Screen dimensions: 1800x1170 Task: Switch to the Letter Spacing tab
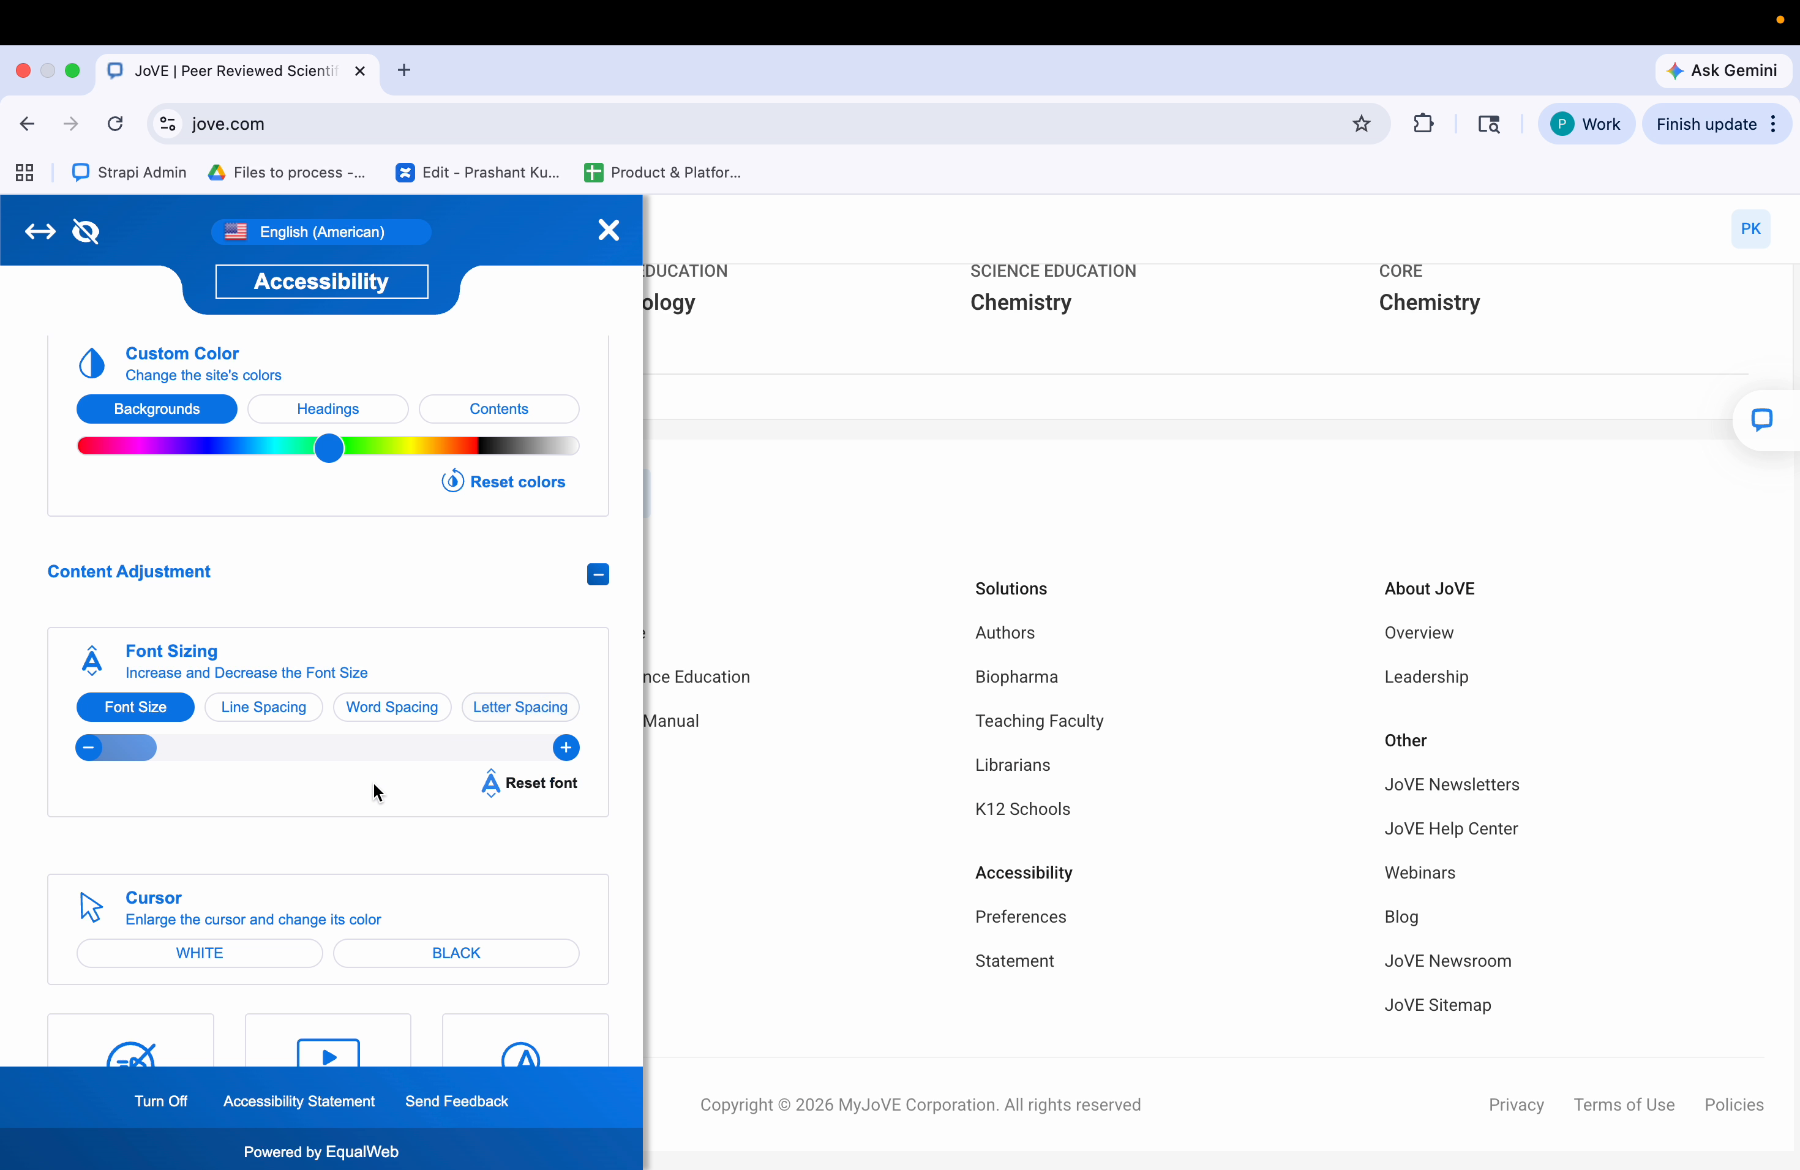(x=520, y=707)
